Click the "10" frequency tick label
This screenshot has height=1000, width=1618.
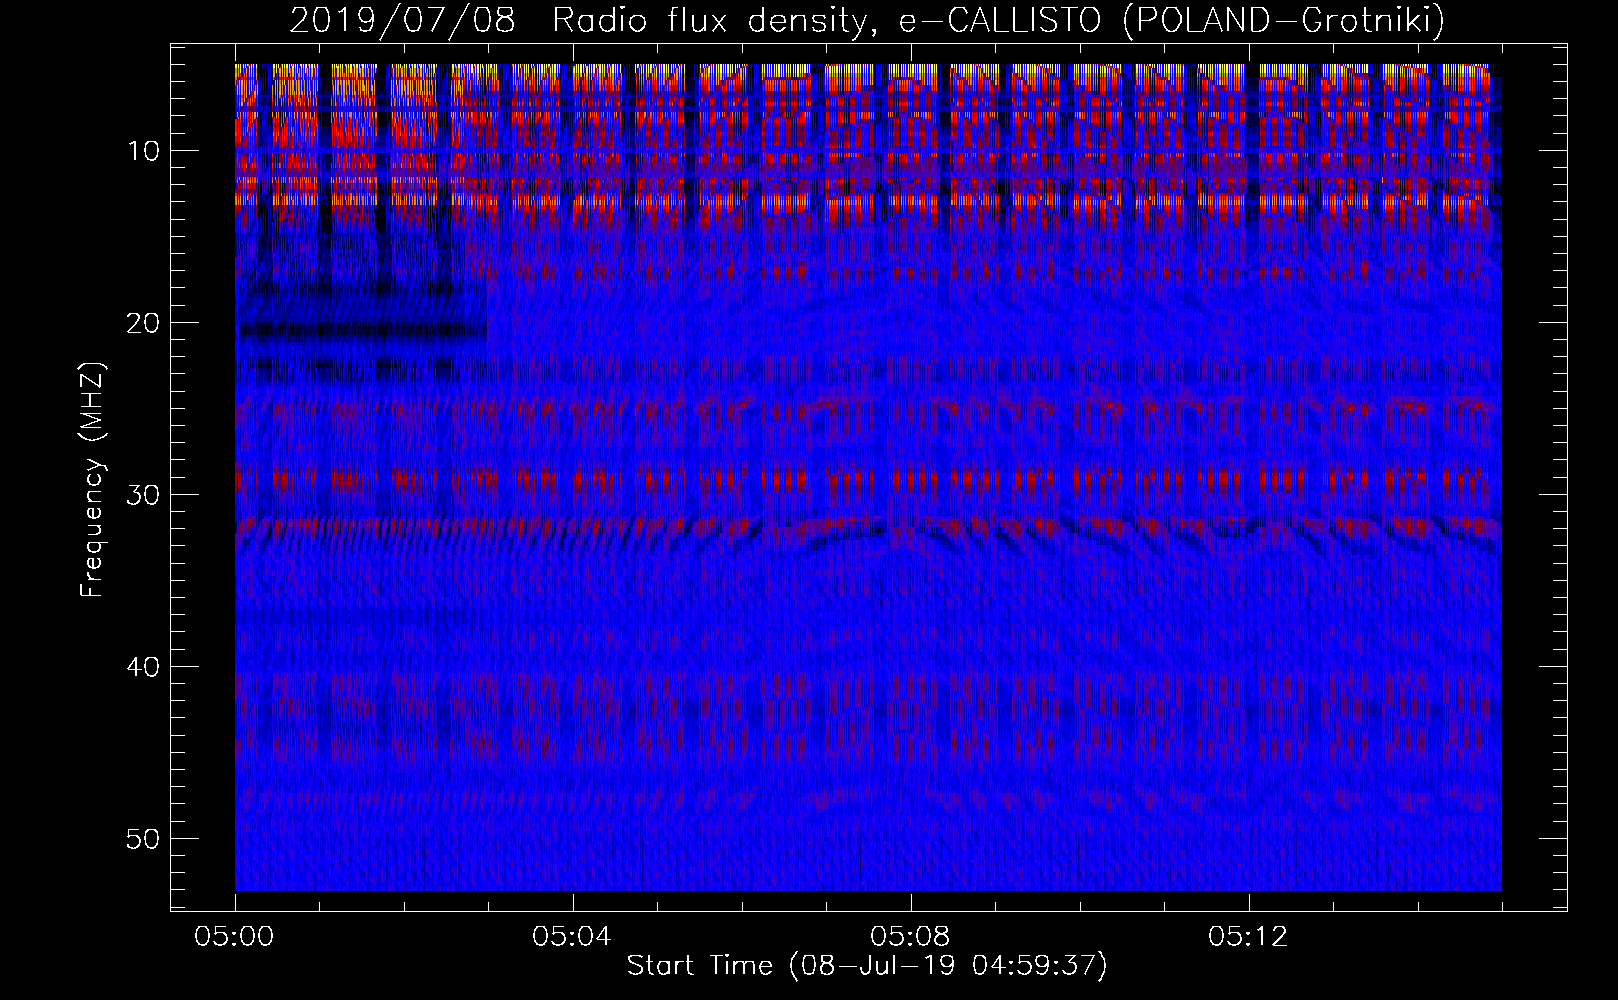click(146, 151)
